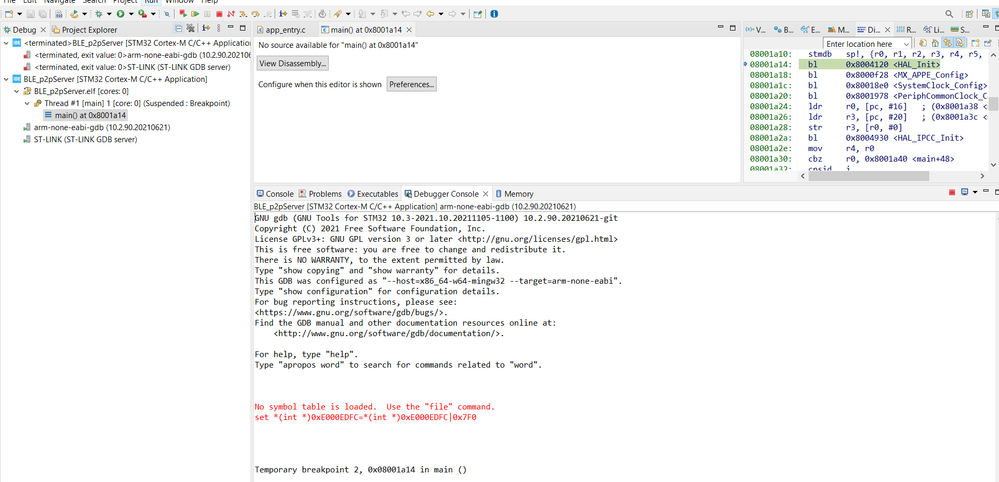Click the Step Into toolbar icon

[x=243, y=13]
